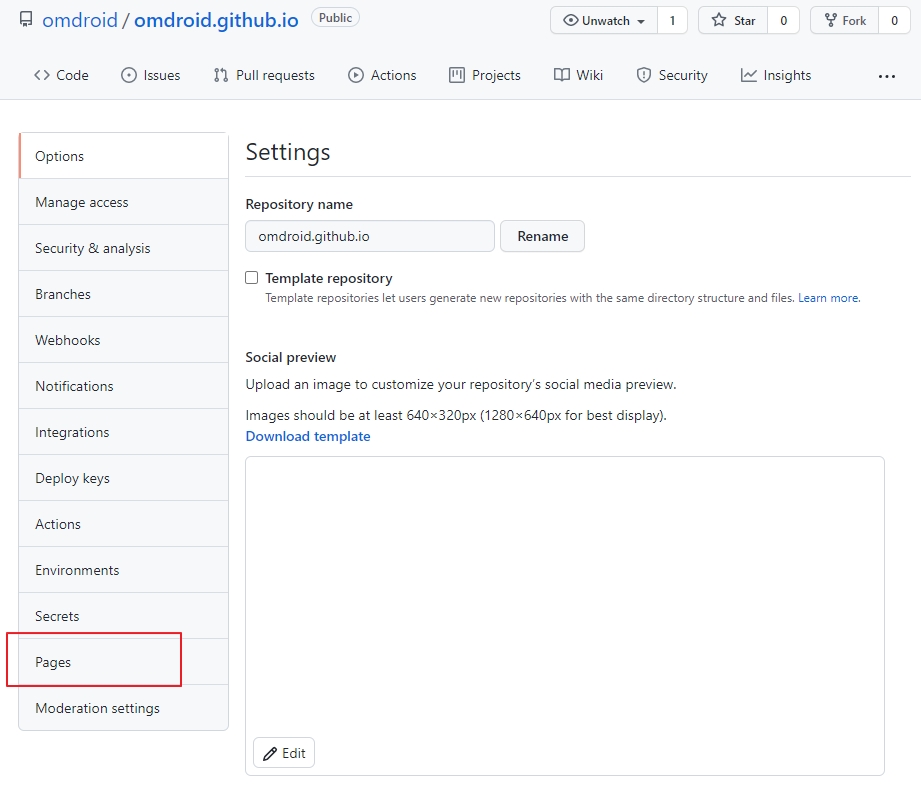Click the Download template link
The width and height of the screenshot is (921, 788).
coord(308,436)
